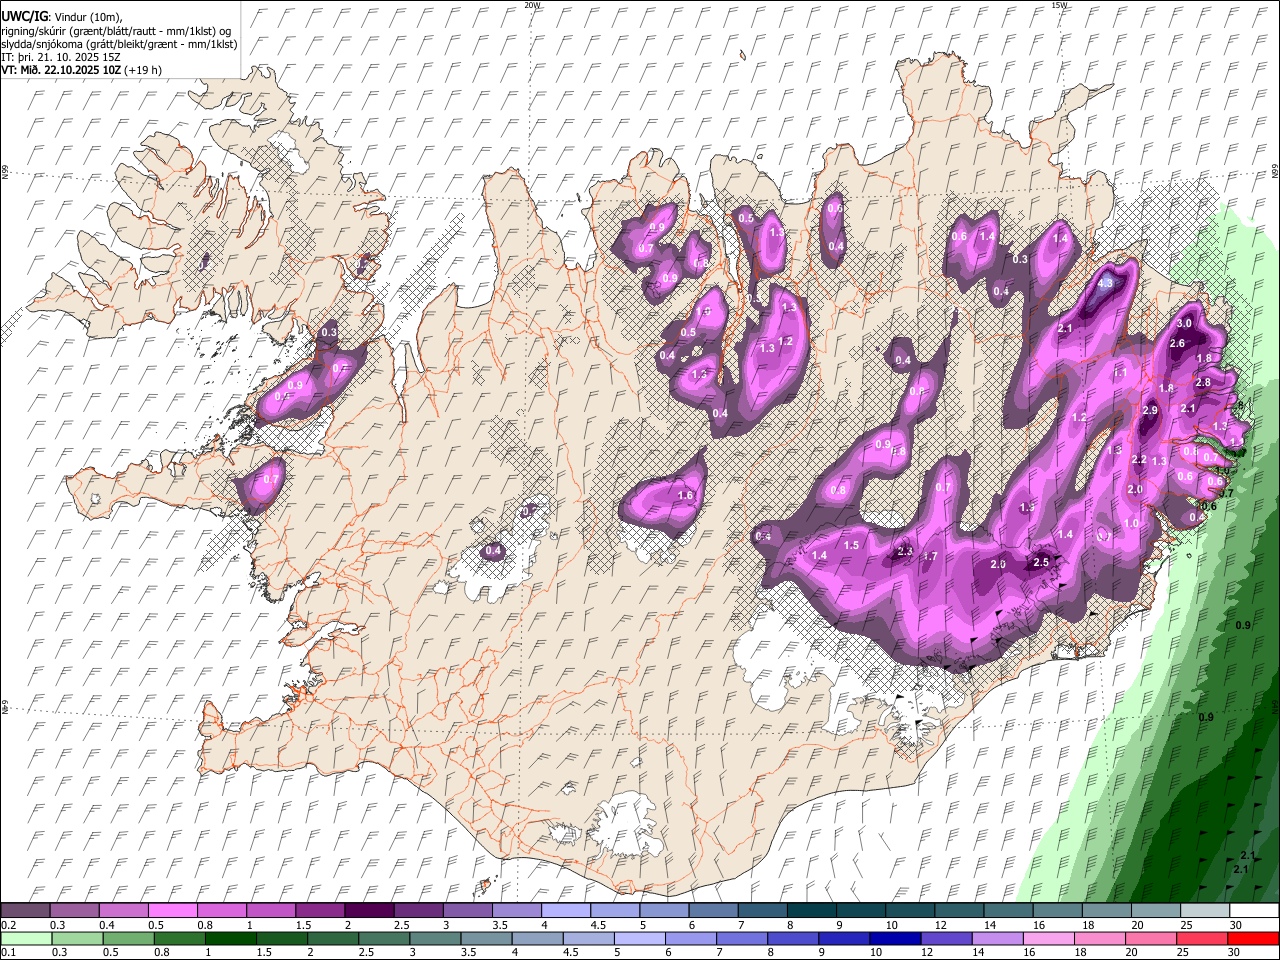Image resolution: width=1280 pixels, height=960 pixels.
Task: Click the '1.6' snowfall value in central Iceland
Action: click(x=685, y=495)
